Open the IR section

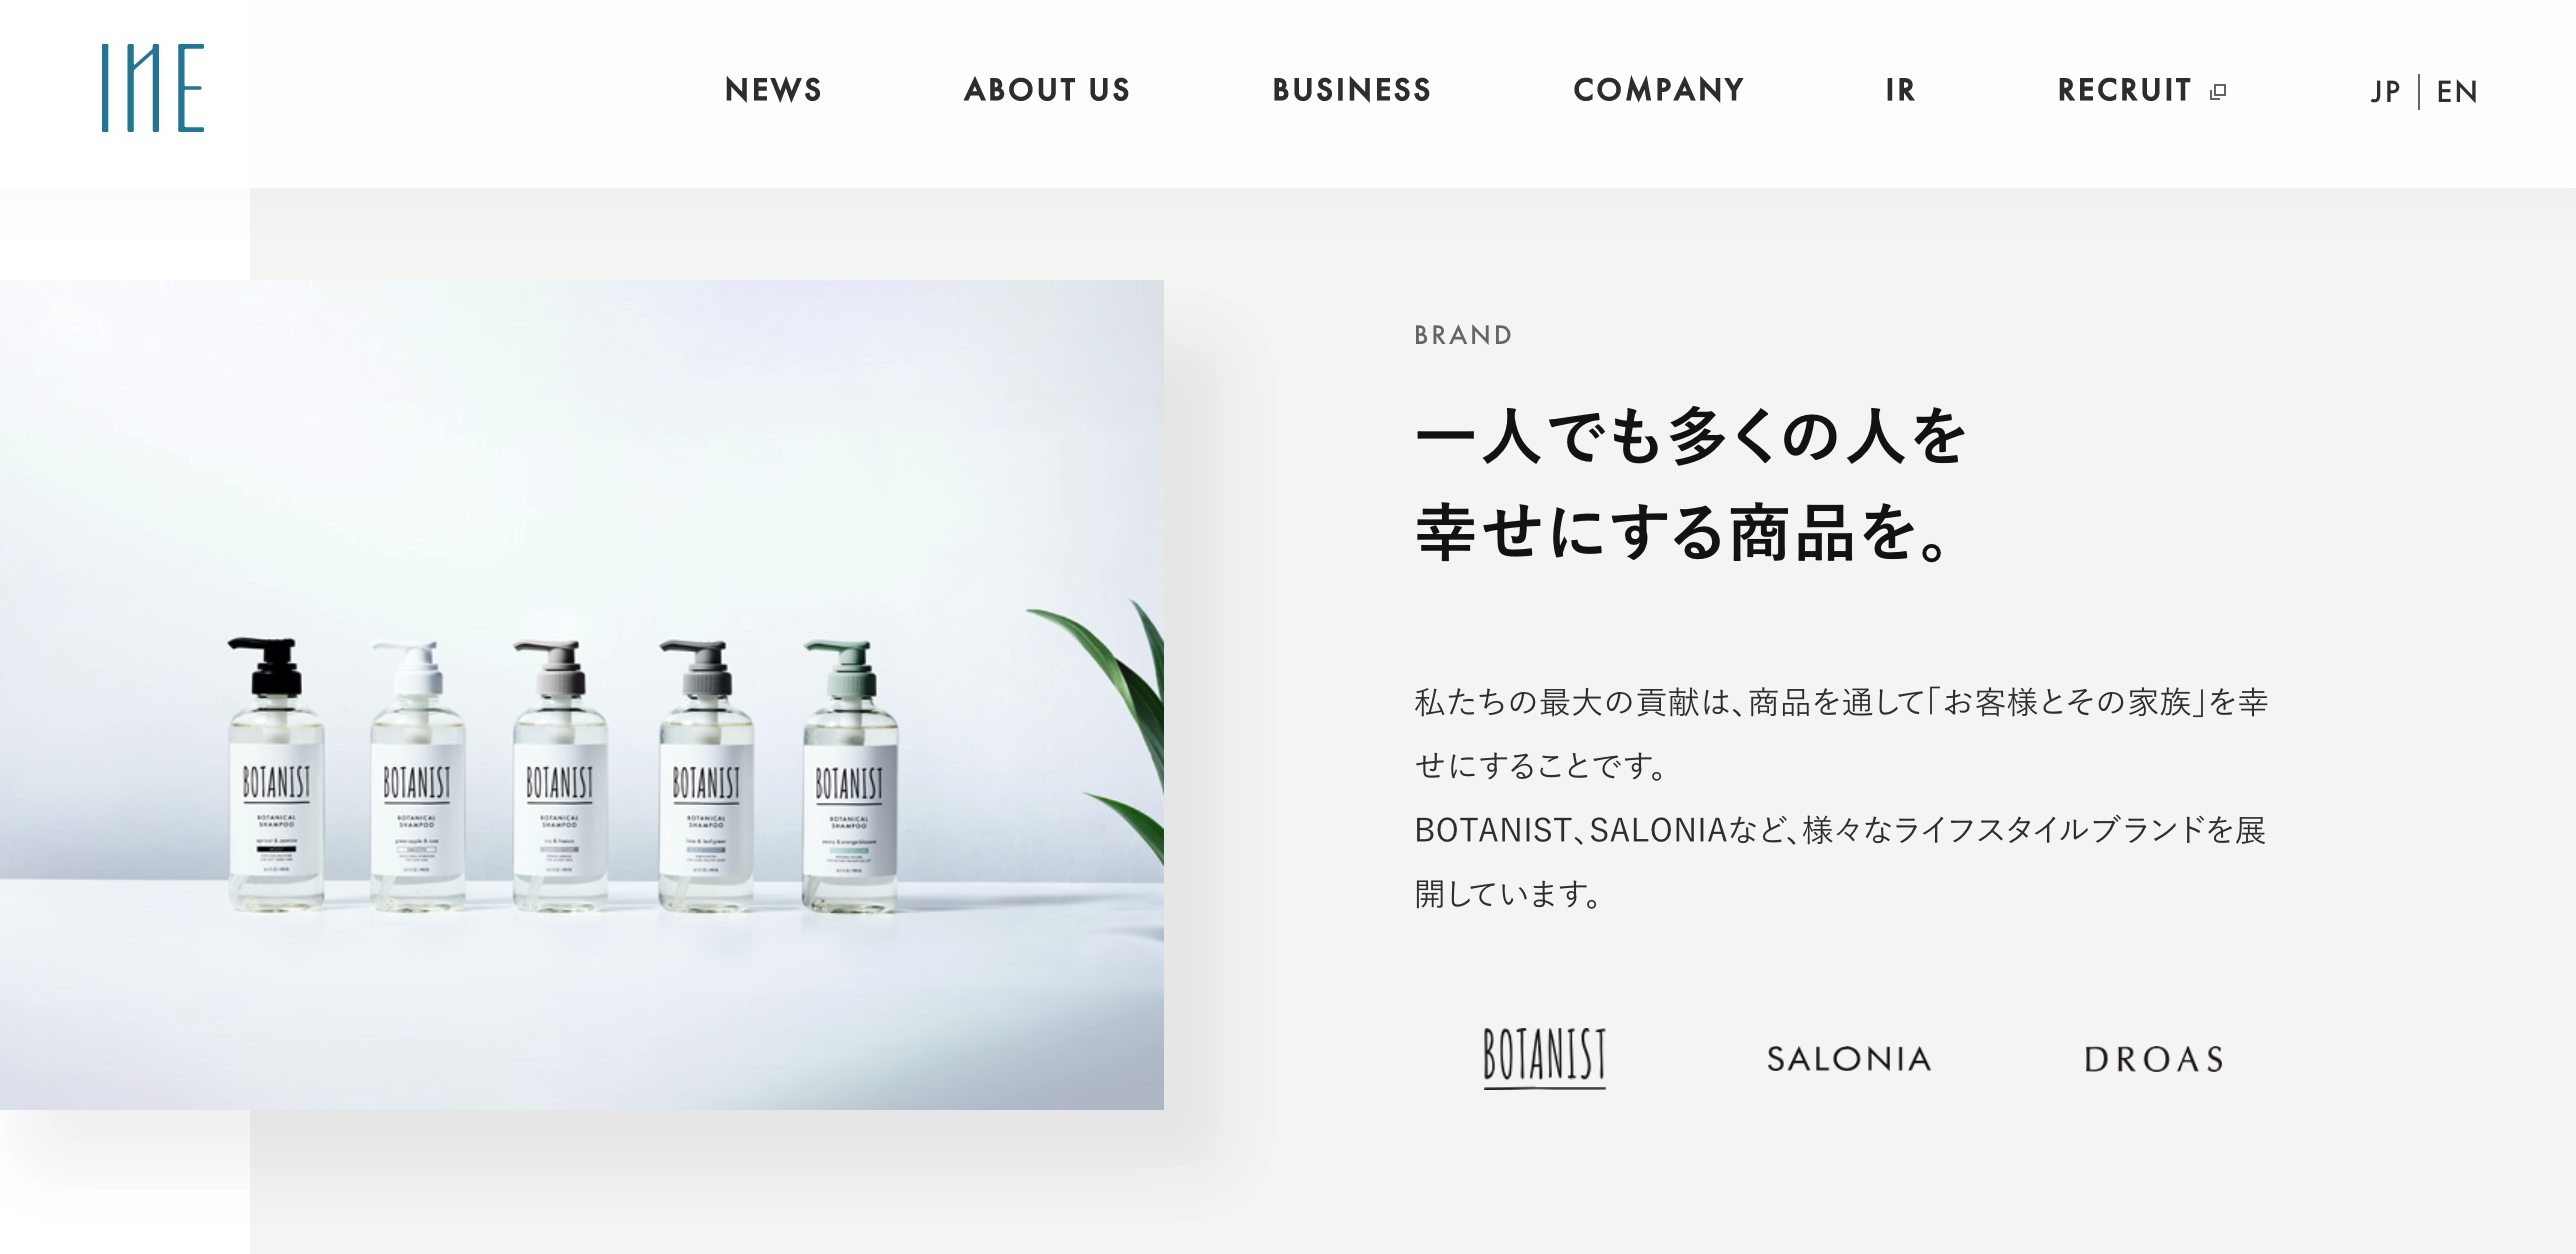pos(1900,90)
